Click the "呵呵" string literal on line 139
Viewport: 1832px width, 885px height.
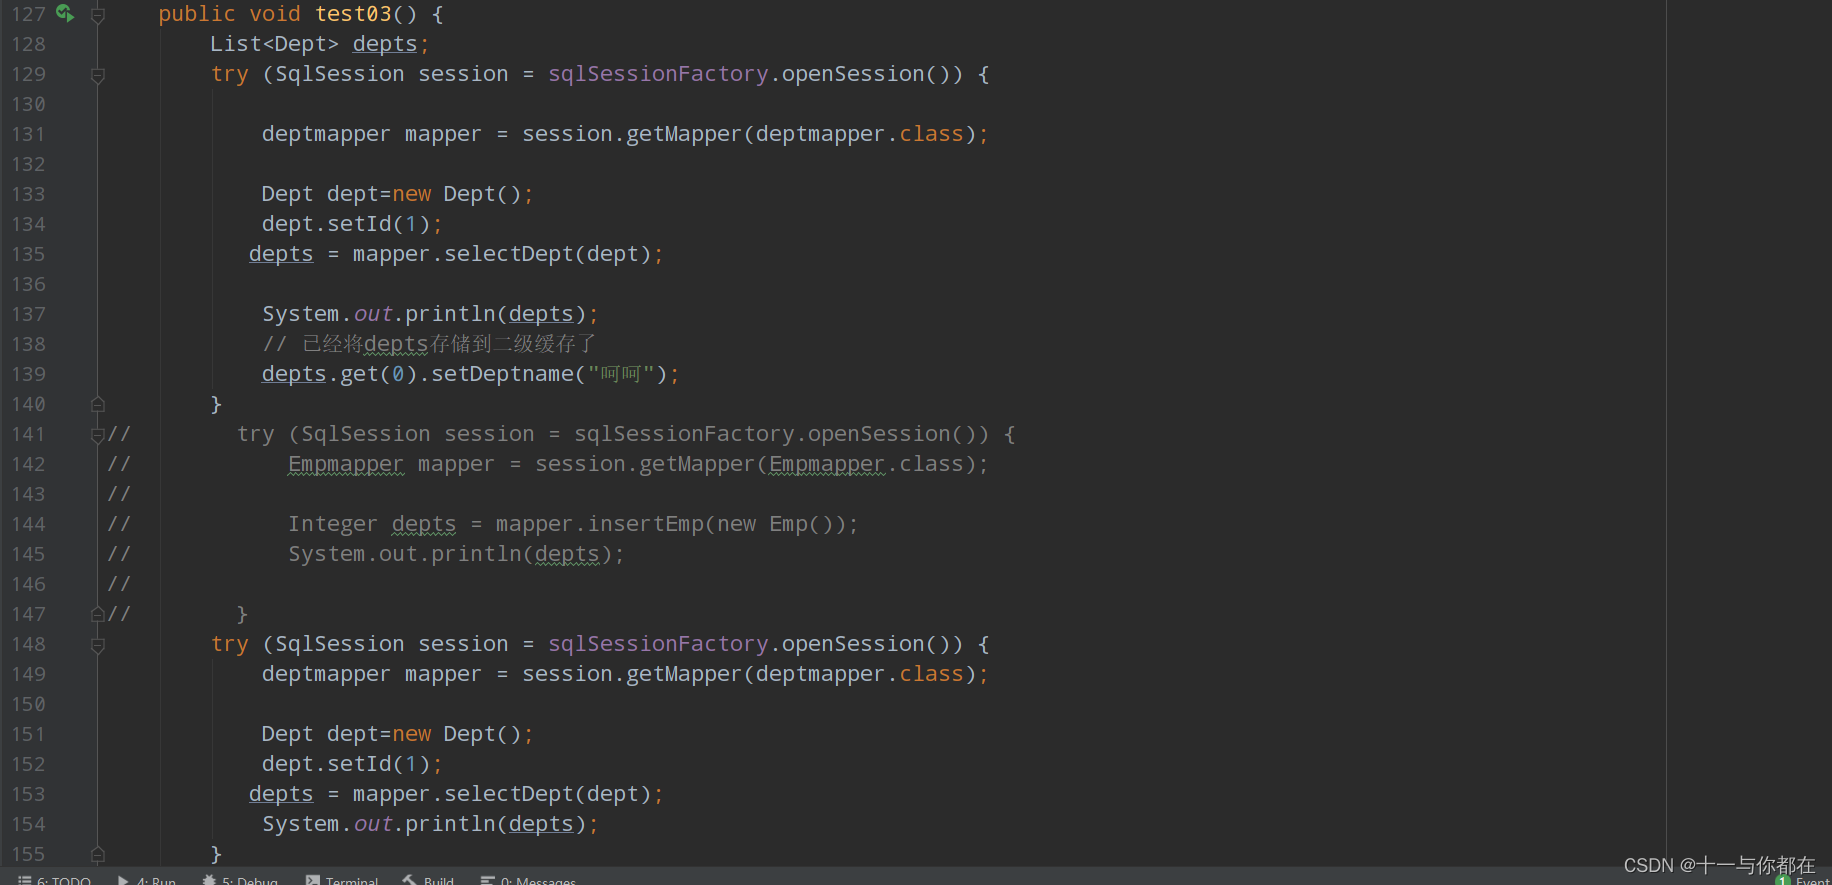tap(620, 374)
